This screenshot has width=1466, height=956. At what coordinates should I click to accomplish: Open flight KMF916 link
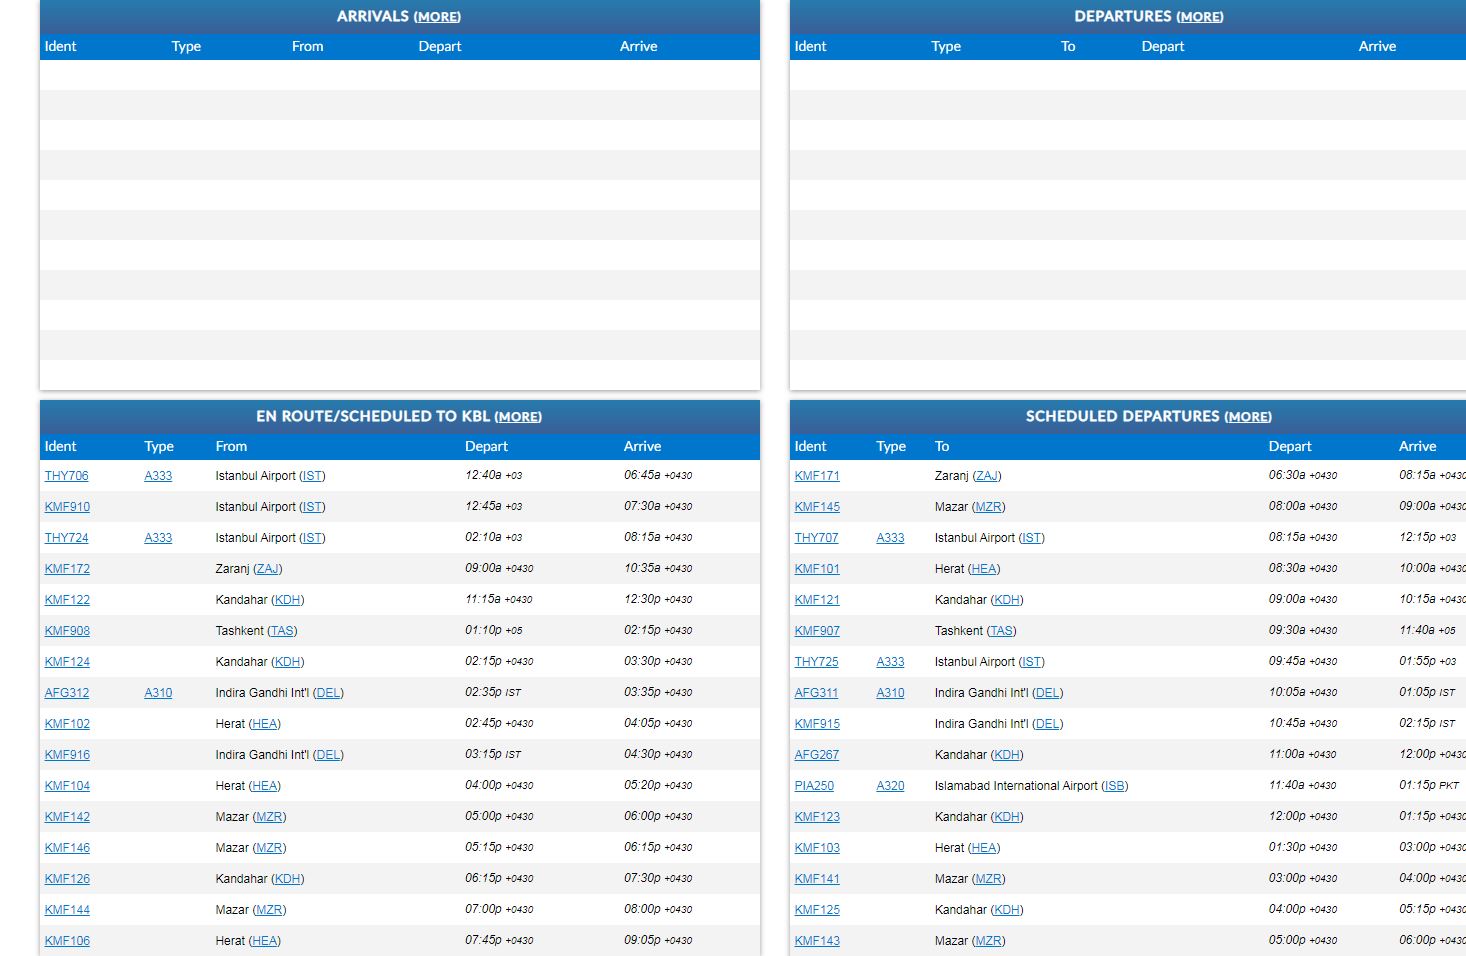tap(67, 755)
